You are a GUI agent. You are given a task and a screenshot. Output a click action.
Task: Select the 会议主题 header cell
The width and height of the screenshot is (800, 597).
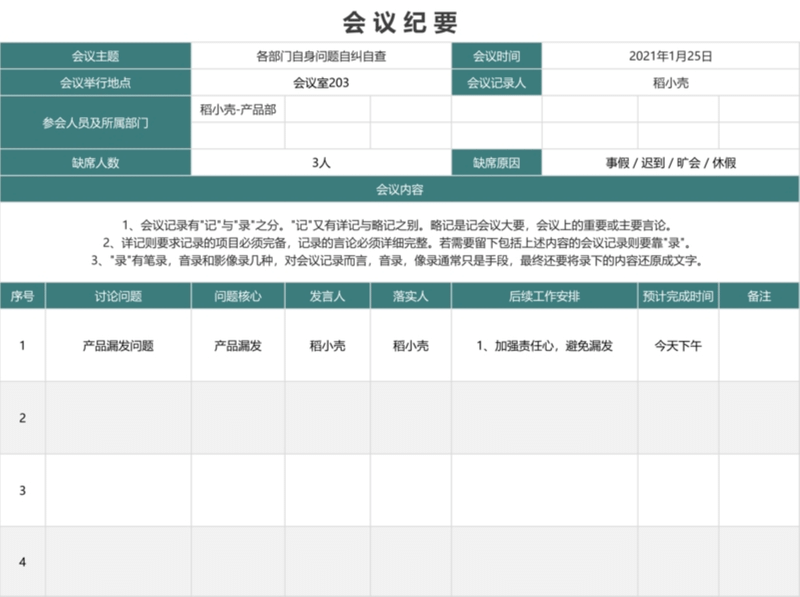96,57
